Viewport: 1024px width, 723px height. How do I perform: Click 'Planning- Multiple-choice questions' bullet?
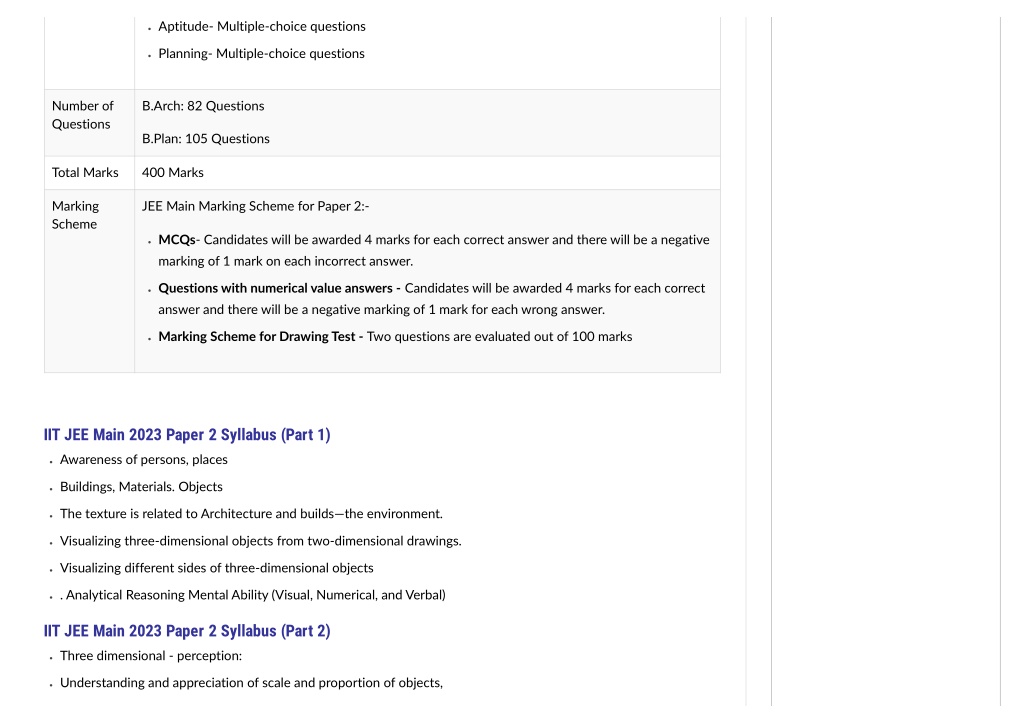(261, 54)
